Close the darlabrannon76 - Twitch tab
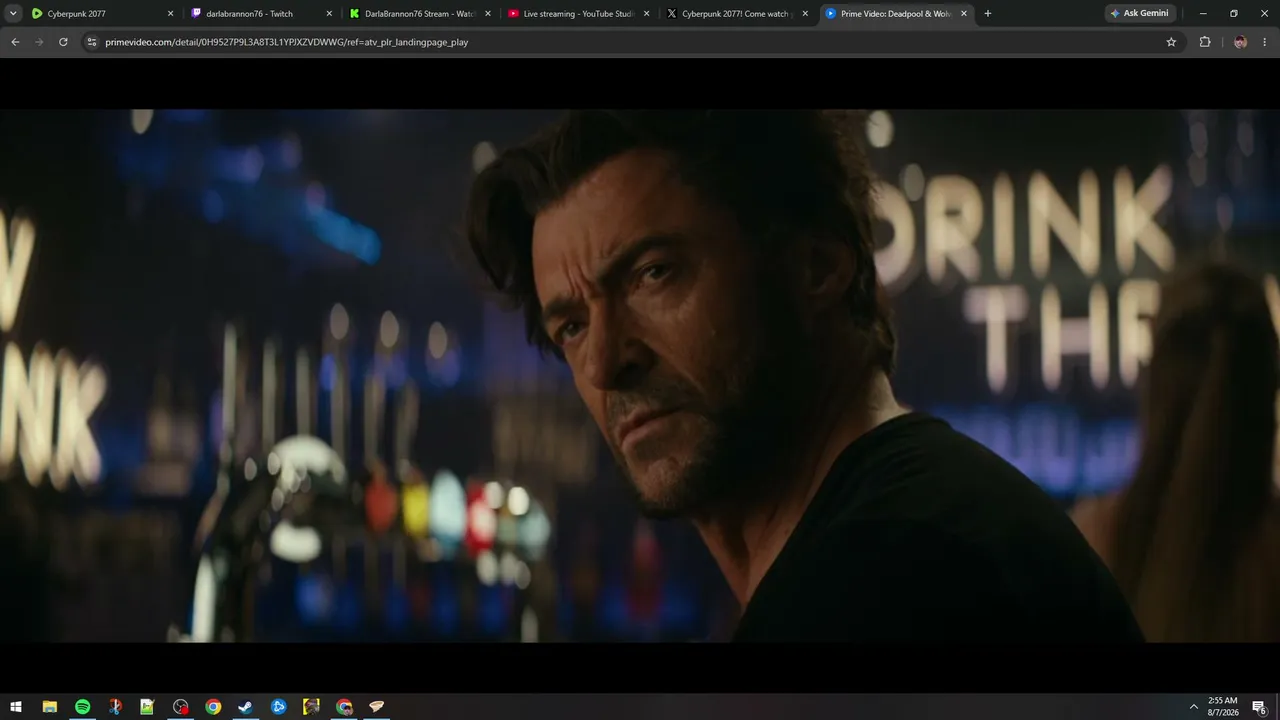Image resolution: width=1280 pixels, height=720 pixels. tap(329, 14)
